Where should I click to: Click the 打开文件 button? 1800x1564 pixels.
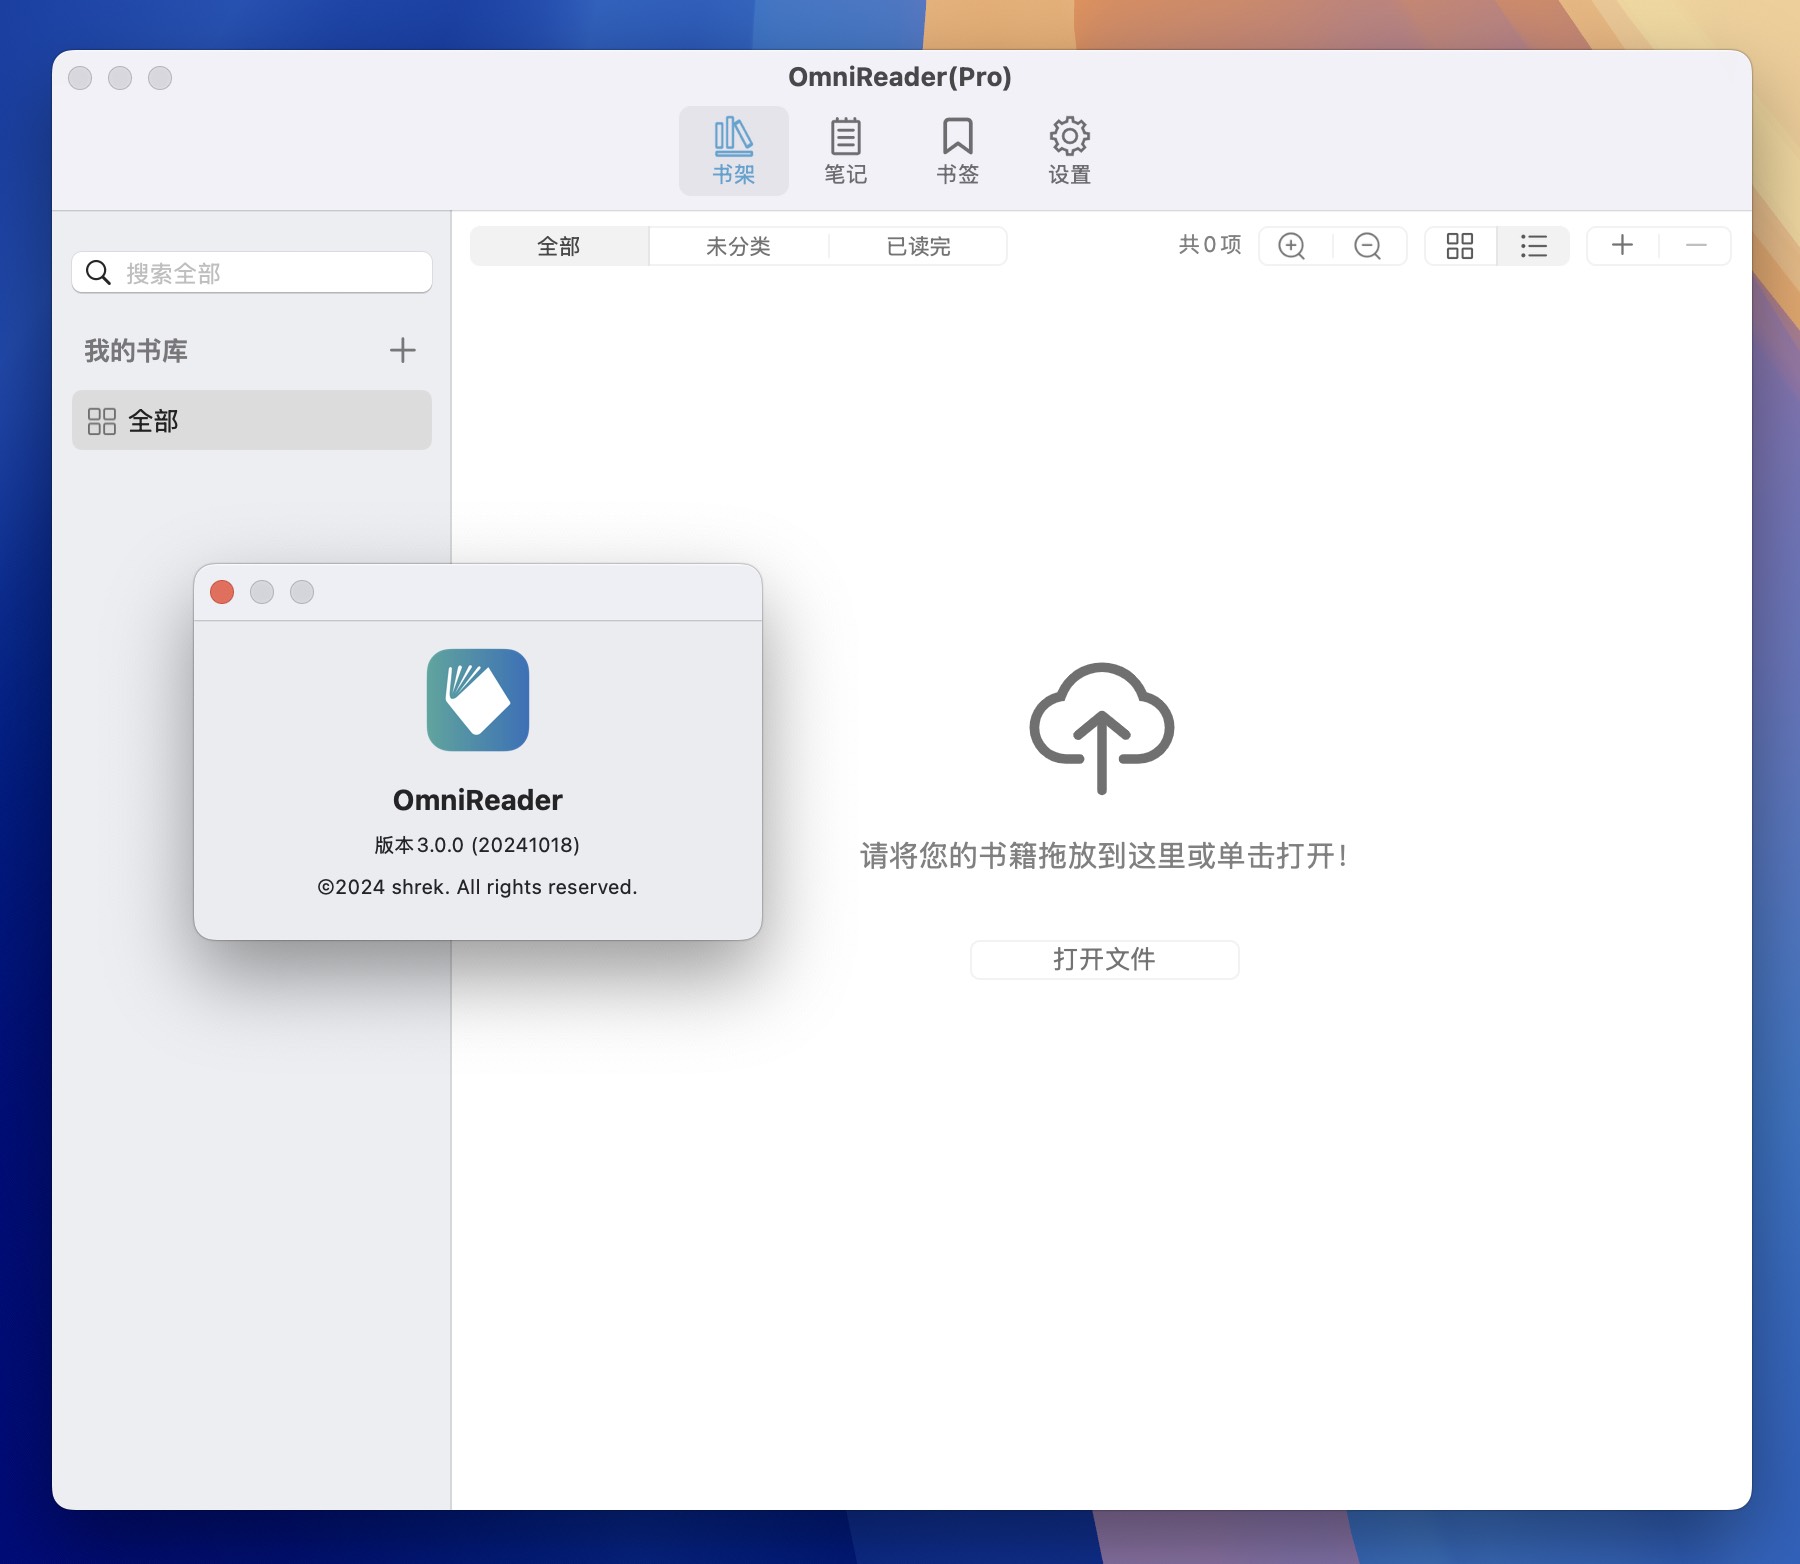click(x=1104, y=959)
